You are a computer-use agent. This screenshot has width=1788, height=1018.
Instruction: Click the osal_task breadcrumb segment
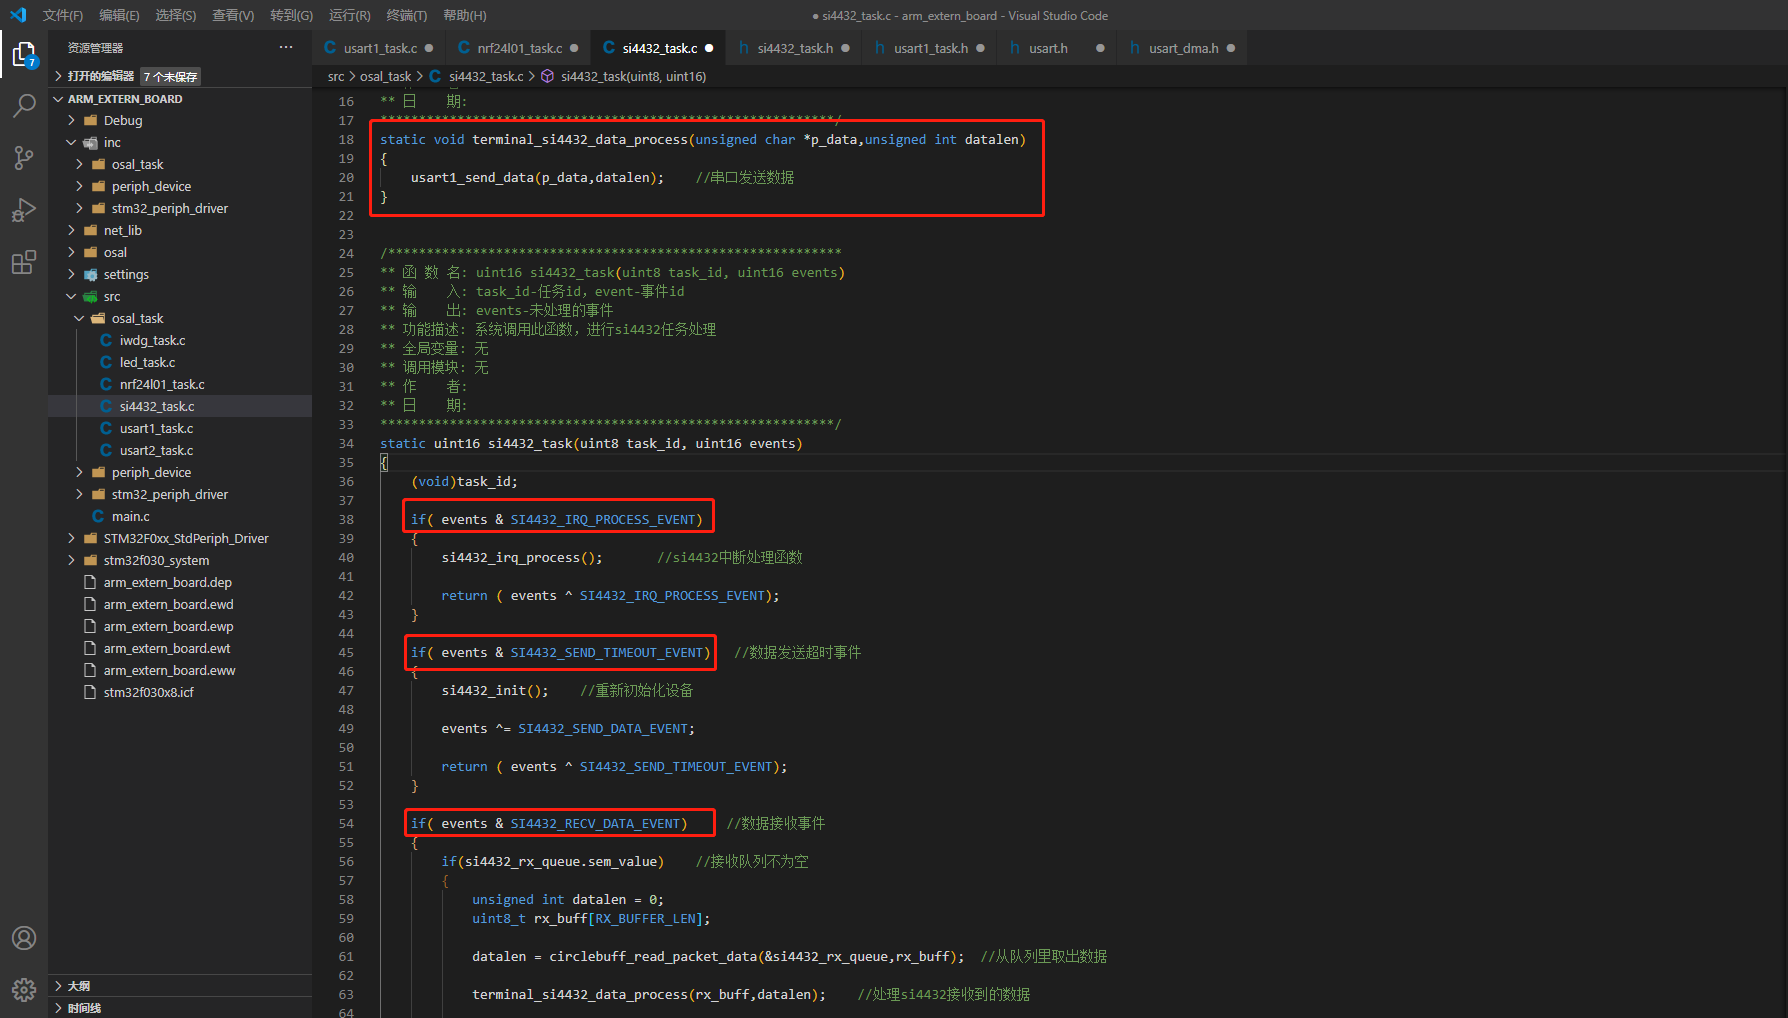[x=385, y=76]
